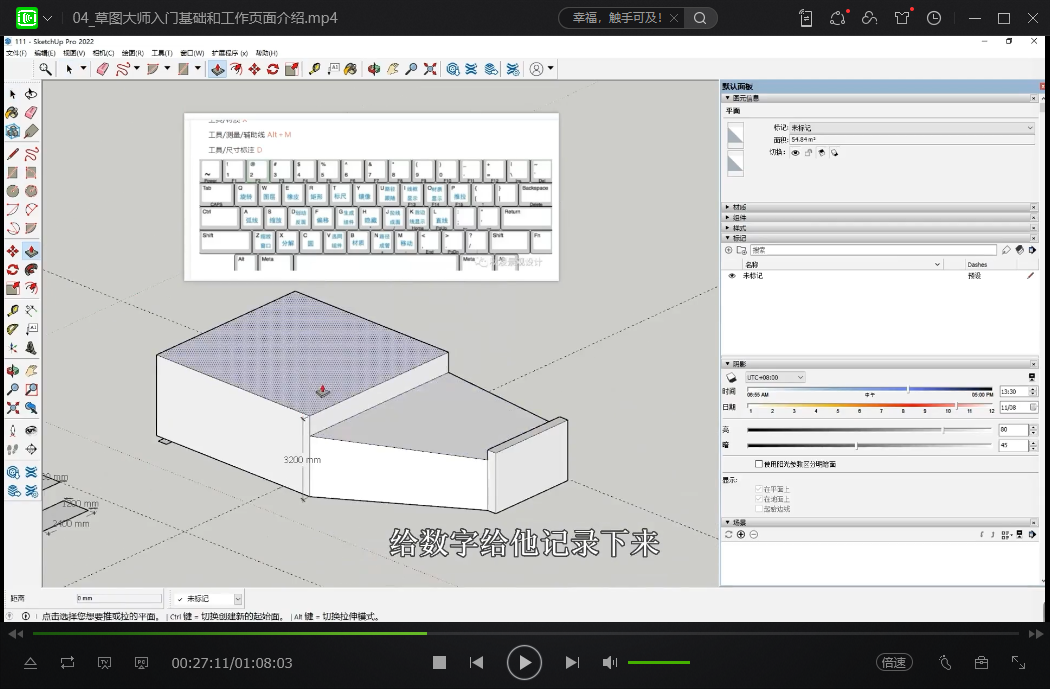Open the UTC+08:00 timezone dropdown
This screenshot has width=1050, height=689.
tap(775, 377)
